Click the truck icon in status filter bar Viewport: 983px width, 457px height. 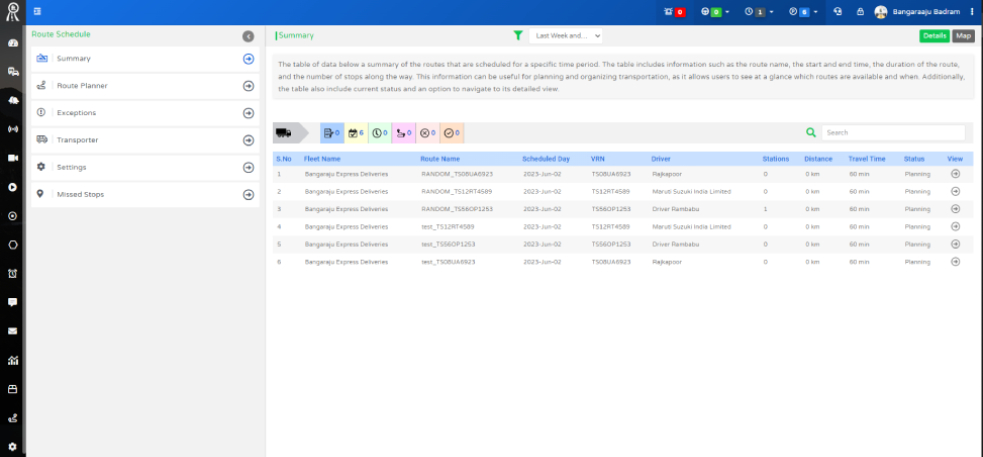pos(283,132)
